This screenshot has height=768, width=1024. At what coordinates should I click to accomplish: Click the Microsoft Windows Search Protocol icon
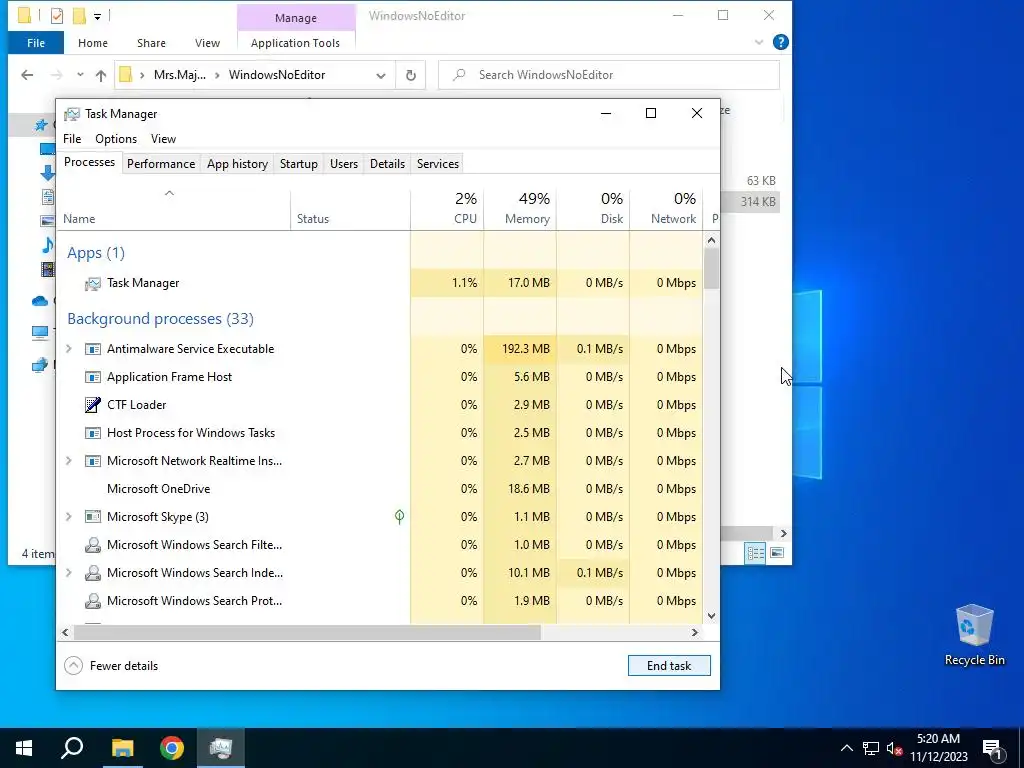(93, 601)
